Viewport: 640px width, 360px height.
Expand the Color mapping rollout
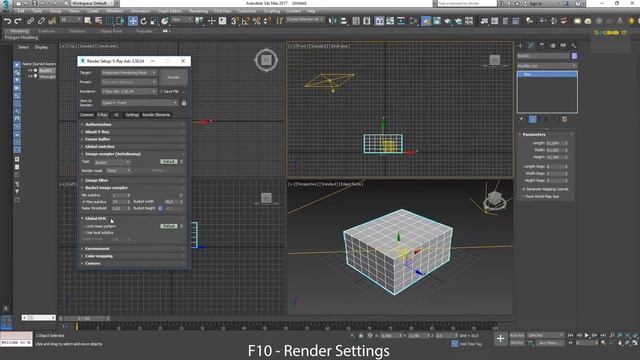click(x=133, y=256)
